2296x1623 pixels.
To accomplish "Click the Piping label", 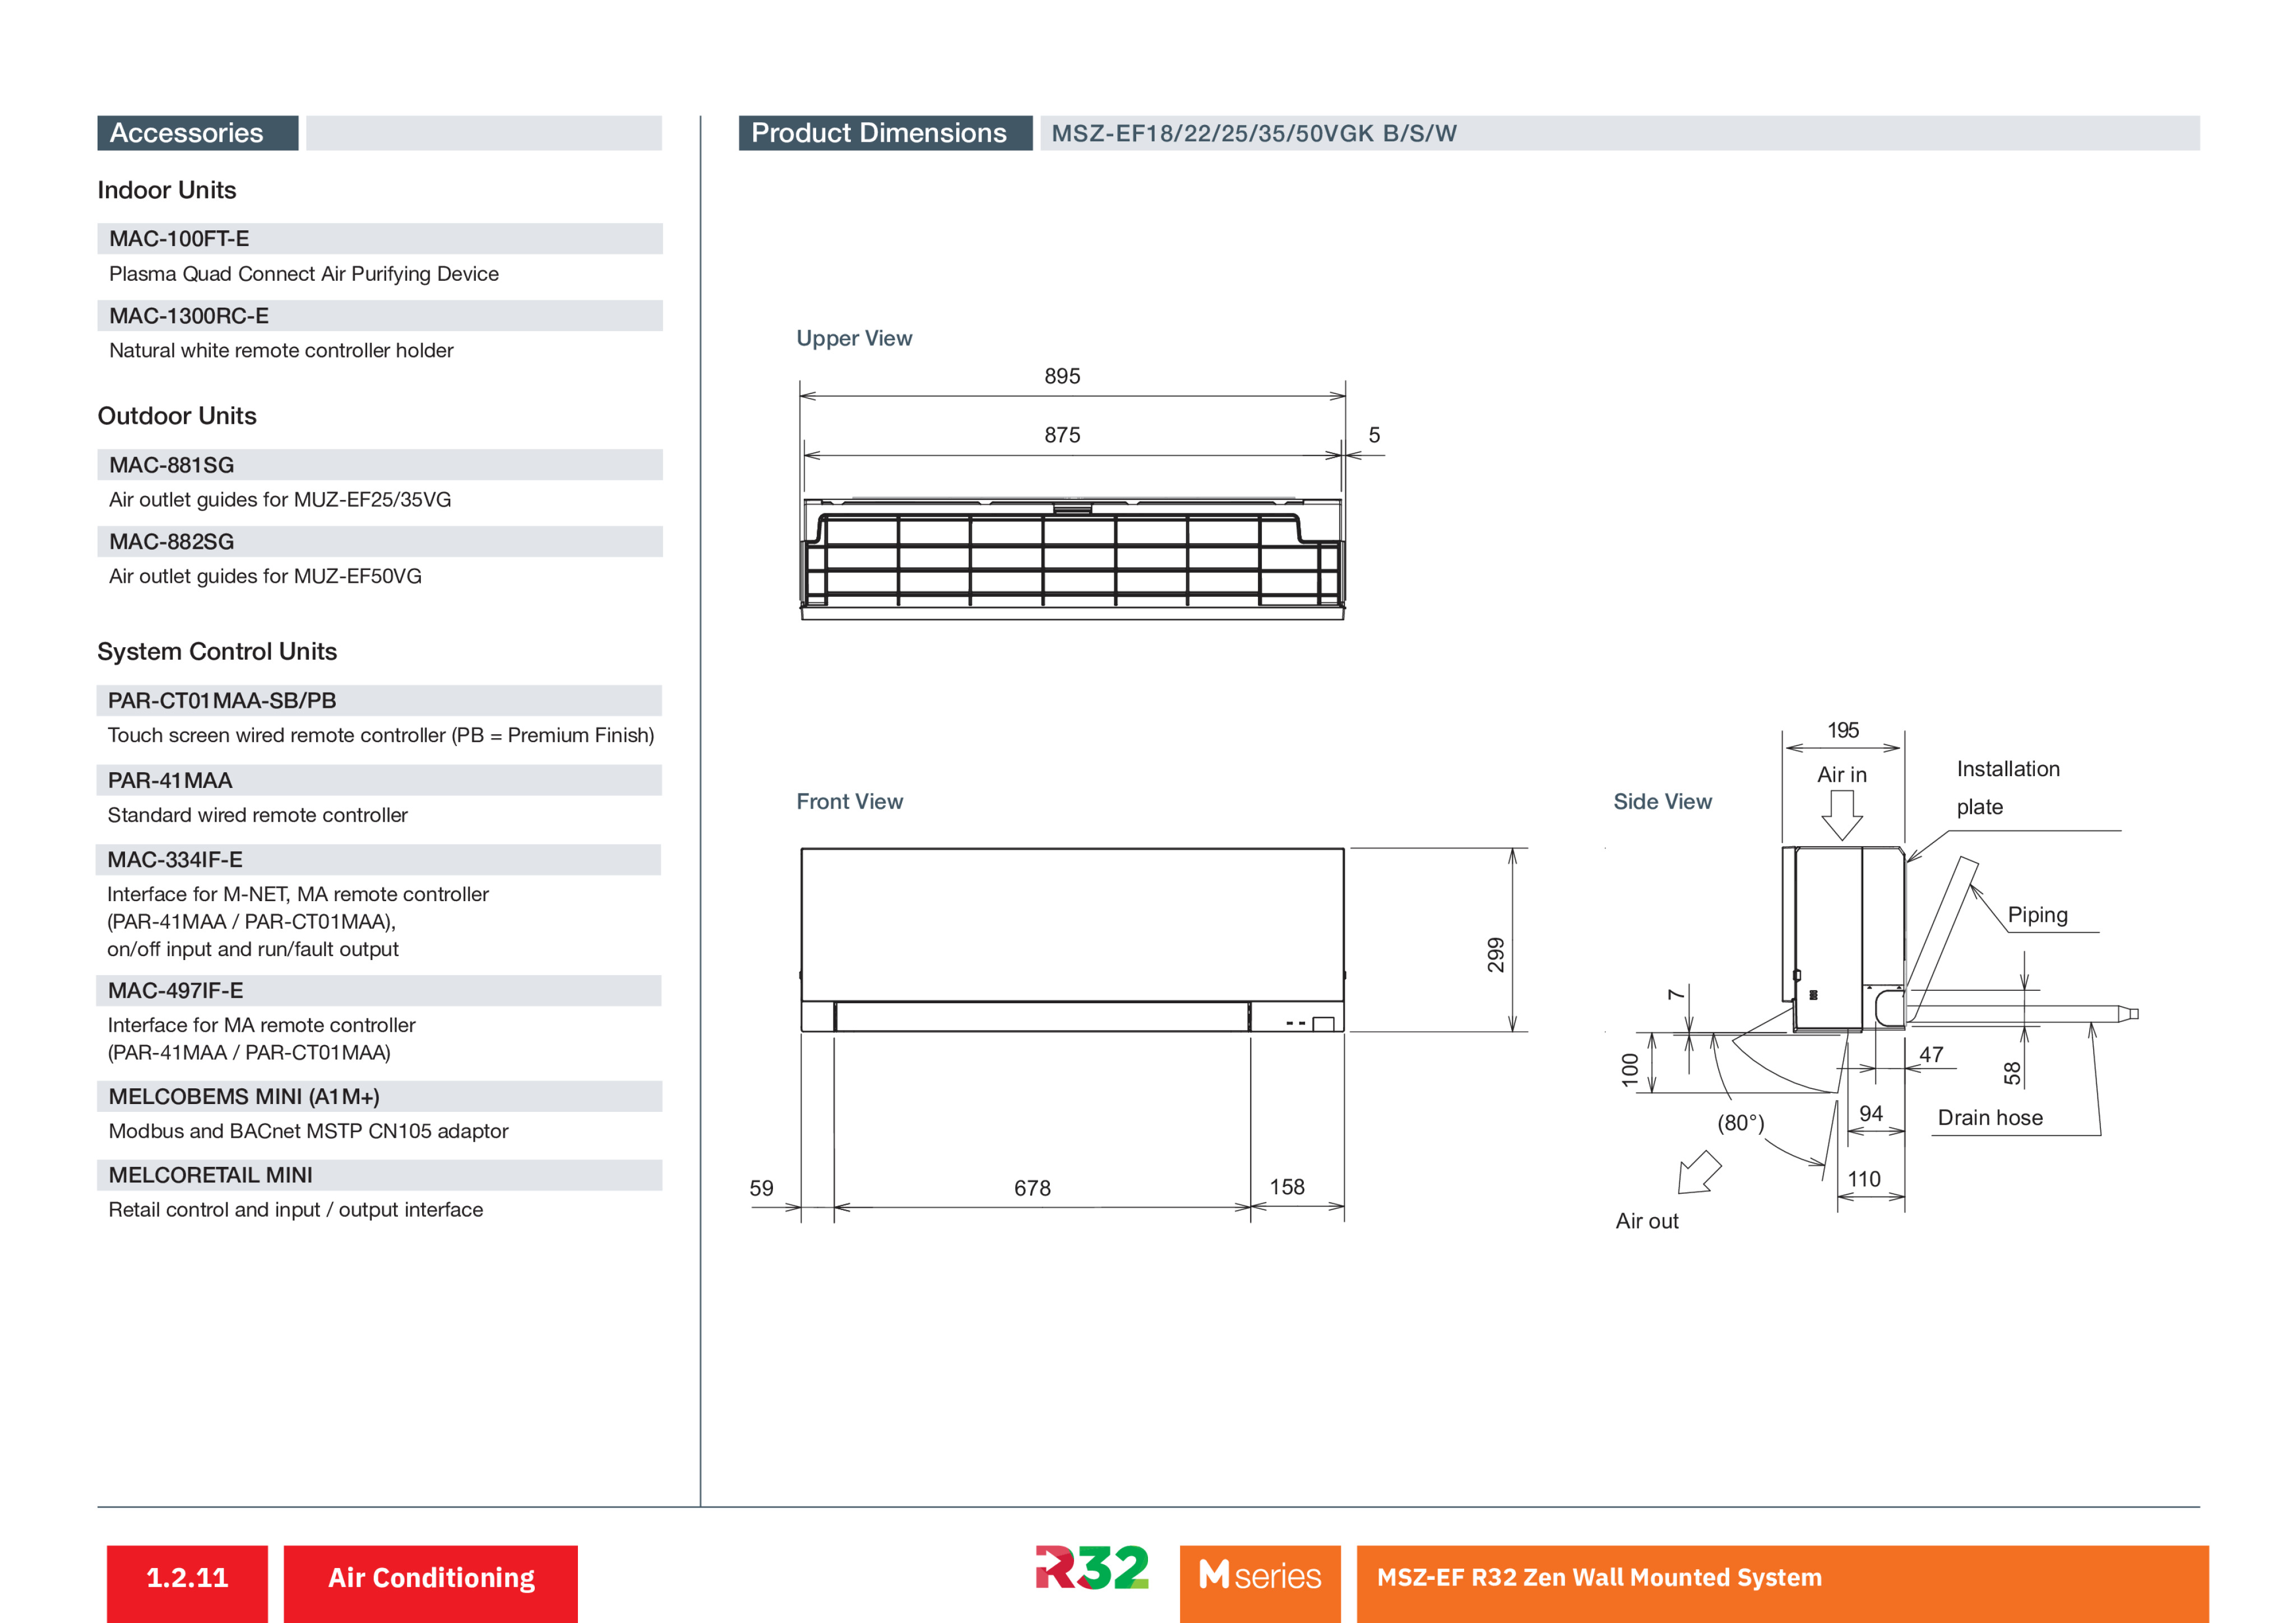I will [x=2037, y=915].
